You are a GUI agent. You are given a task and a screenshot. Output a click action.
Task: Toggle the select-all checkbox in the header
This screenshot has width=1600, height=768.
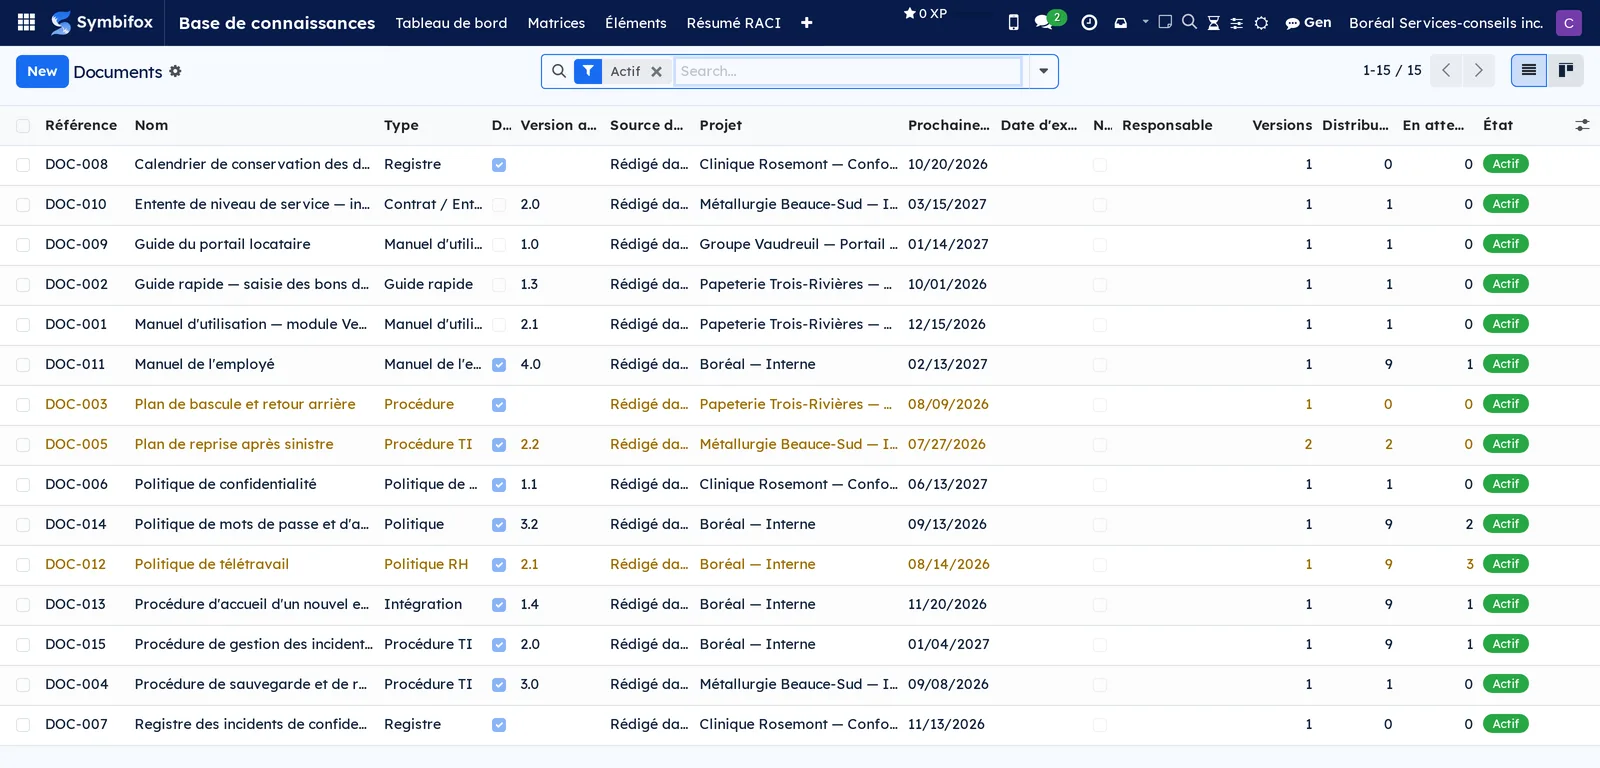[23, 125]
